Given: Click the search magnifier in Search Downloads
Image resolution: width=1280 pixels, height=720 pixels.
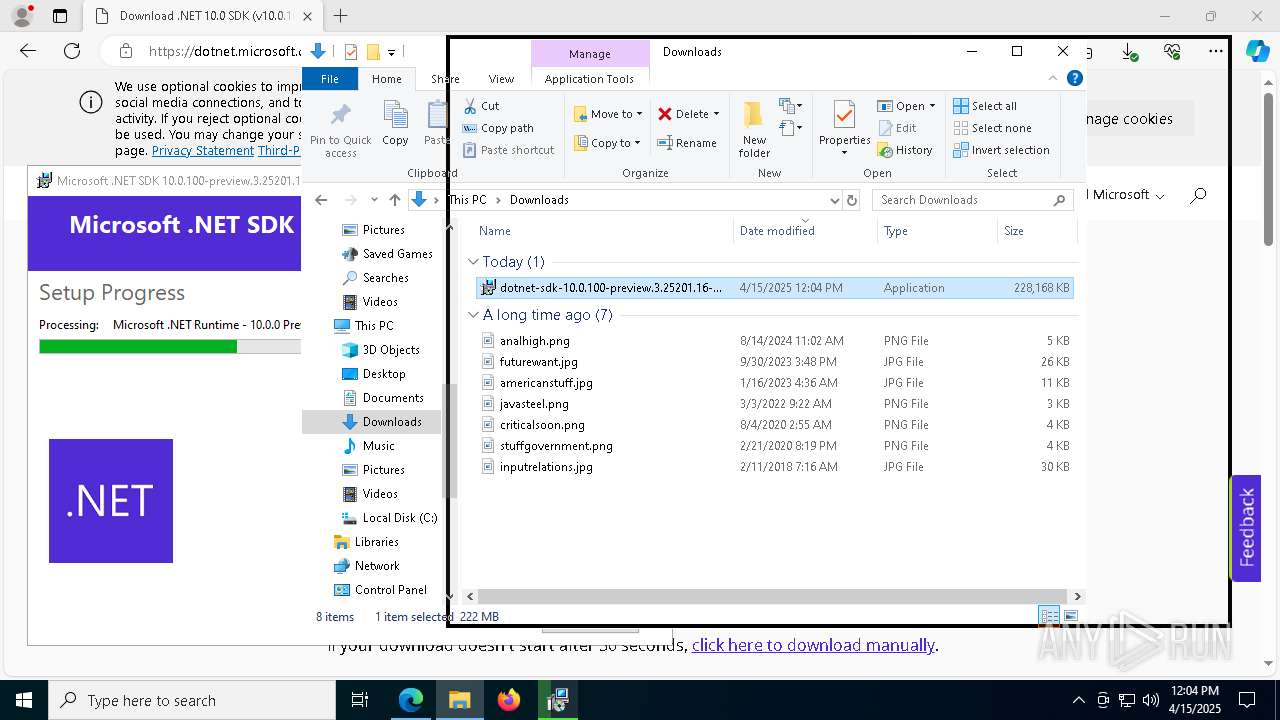Looking at the screenshot, I should click(1059, 200).
